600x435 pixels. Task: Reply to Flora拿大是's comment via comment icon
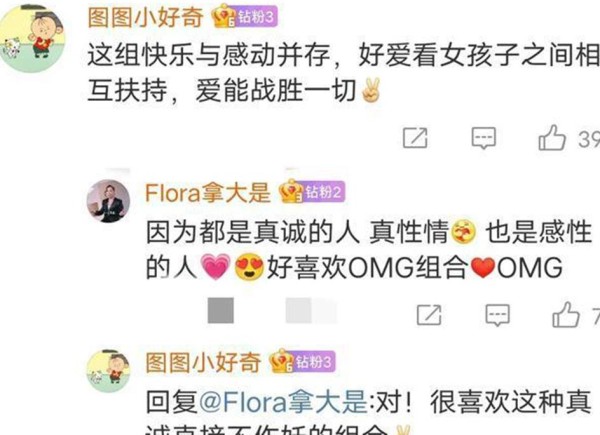pyautogui.click(x=497, y=315)
